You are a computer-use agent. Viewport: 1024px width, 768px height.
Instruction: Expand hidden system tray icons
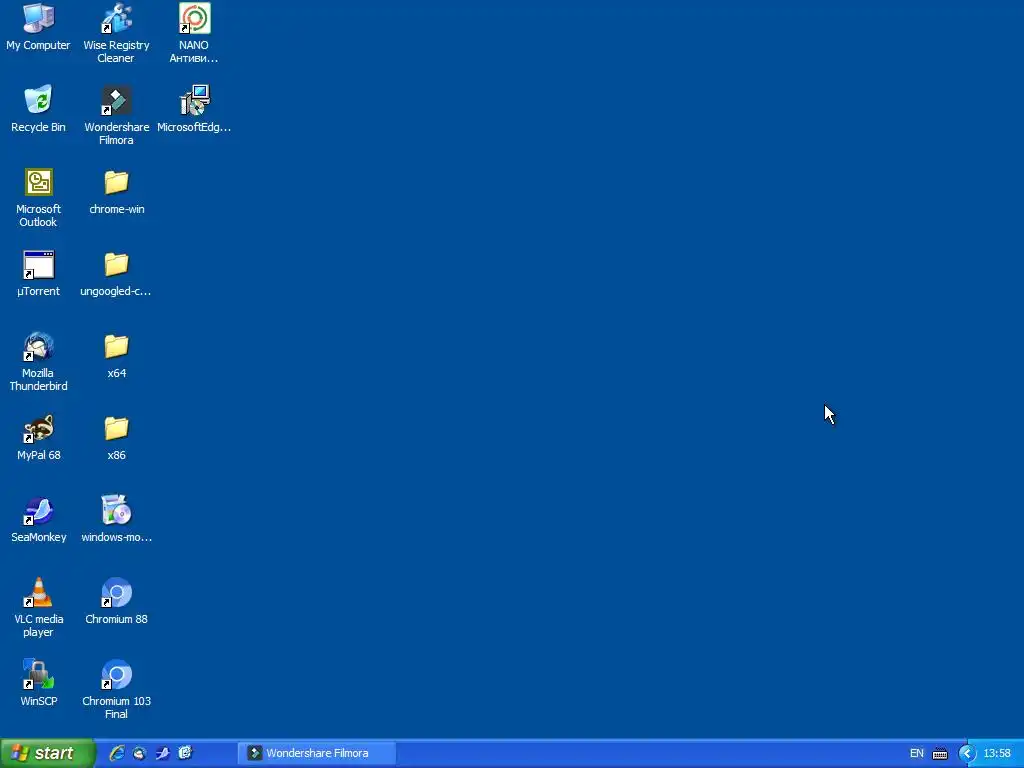[967, 753]
